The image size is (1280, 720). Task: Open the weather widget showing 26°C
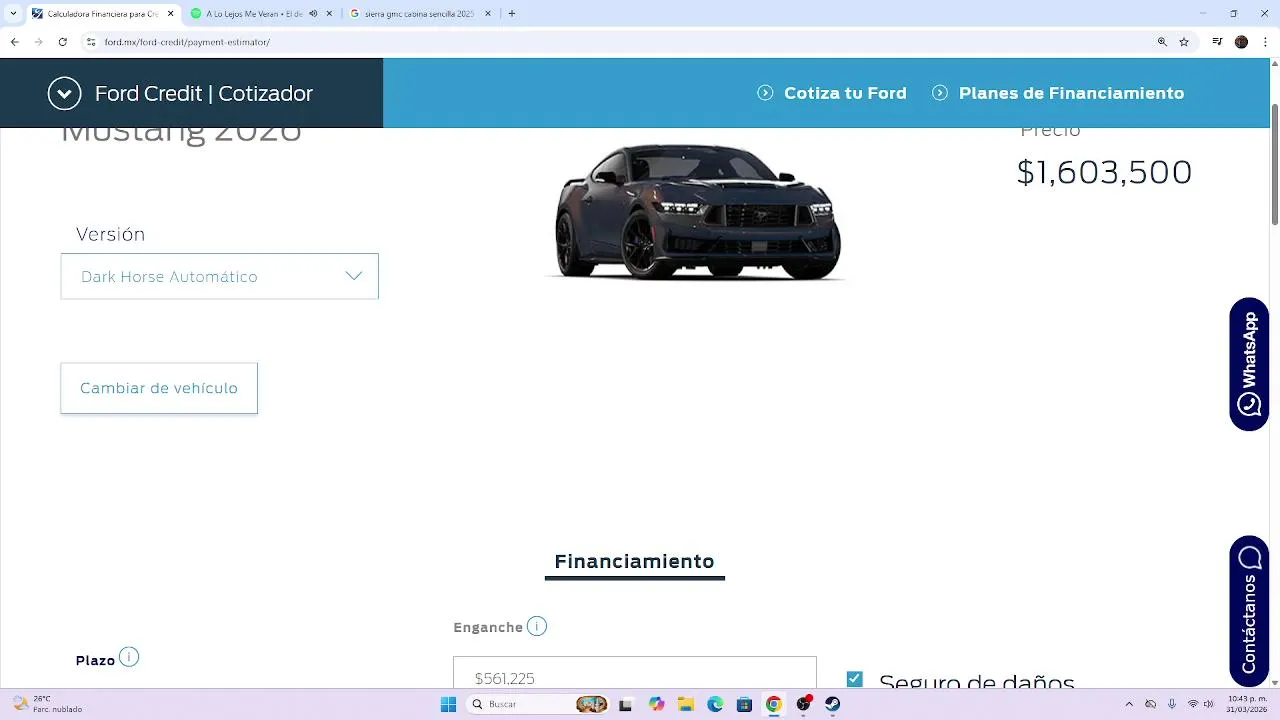[45, 704]
